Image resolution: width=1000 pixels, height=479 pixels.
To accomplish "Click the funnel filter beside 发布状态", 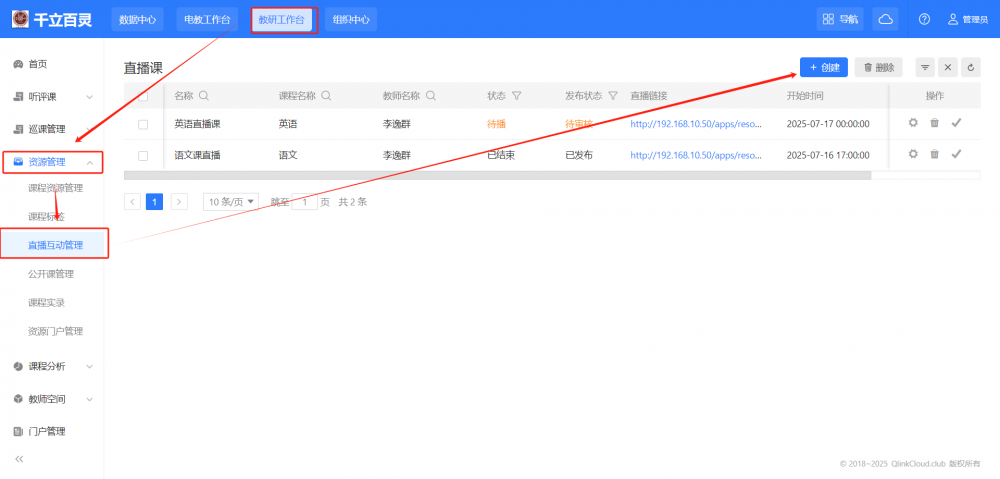I will tap(613, 96).
